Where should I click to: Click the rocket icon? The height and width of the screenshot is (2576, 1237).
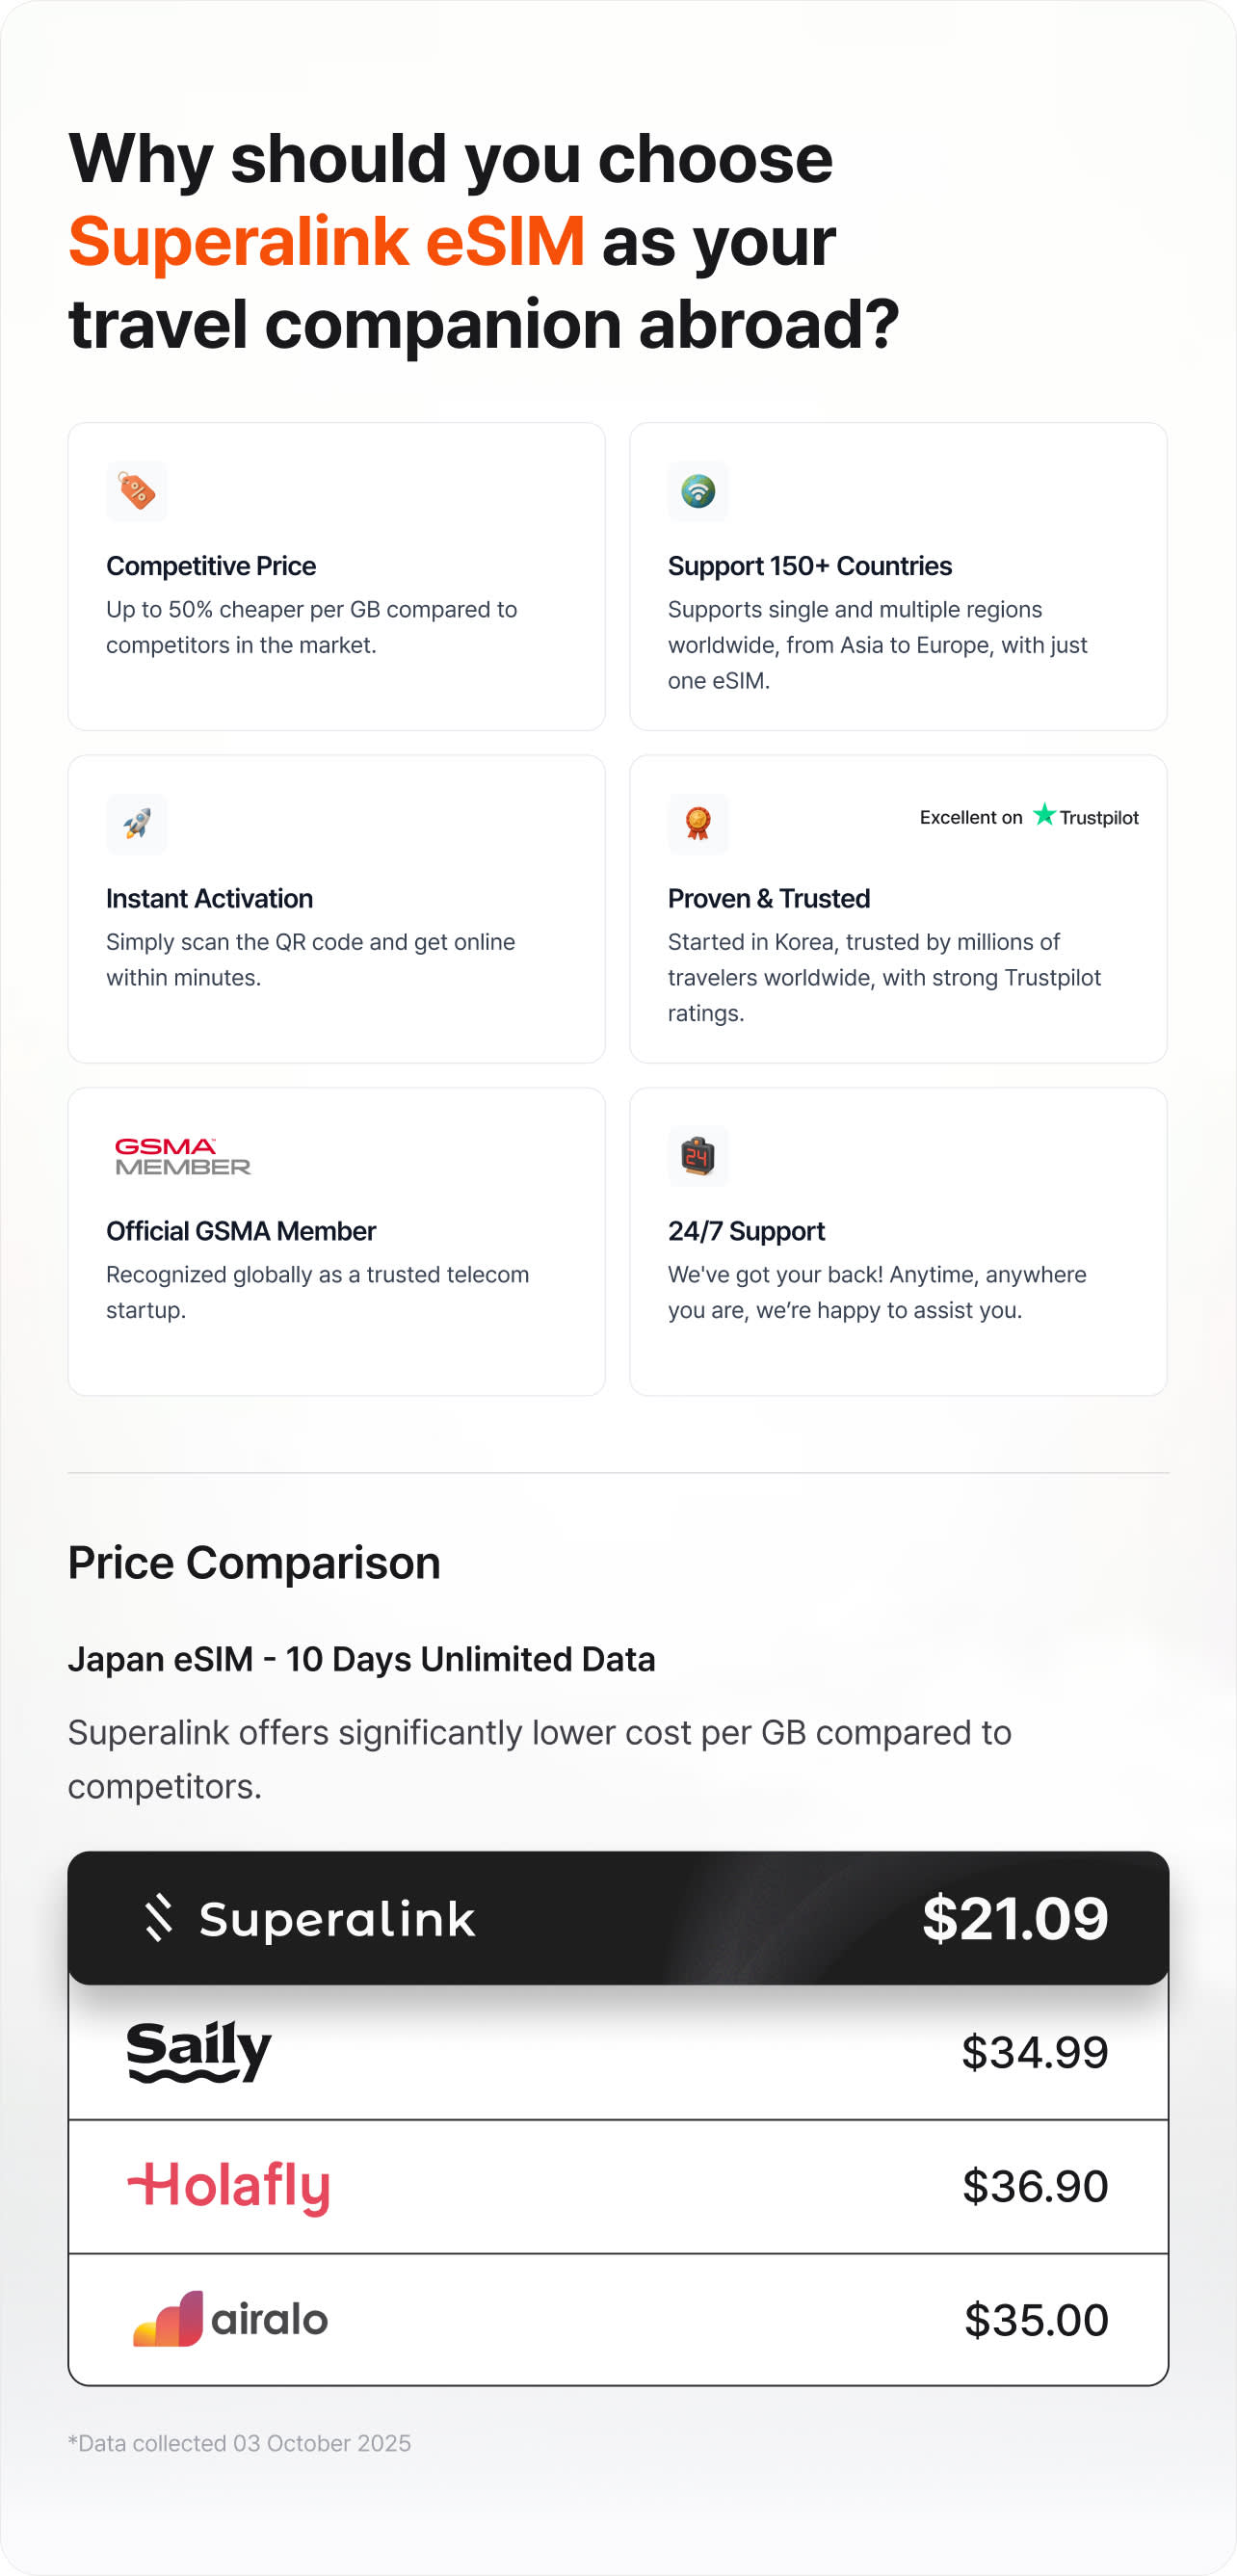pos(137,824)
